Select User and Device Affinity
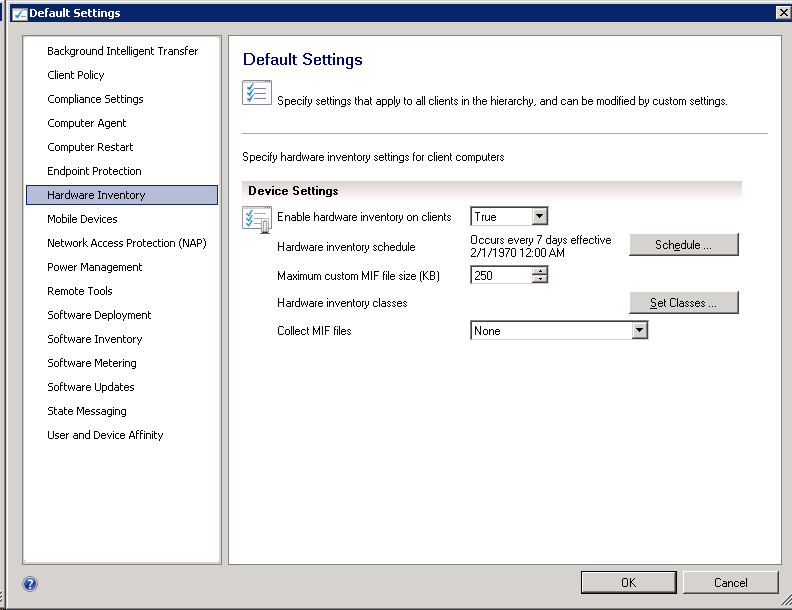The height and width of the screenshot is (610, 792). click(x=122, y=435)
